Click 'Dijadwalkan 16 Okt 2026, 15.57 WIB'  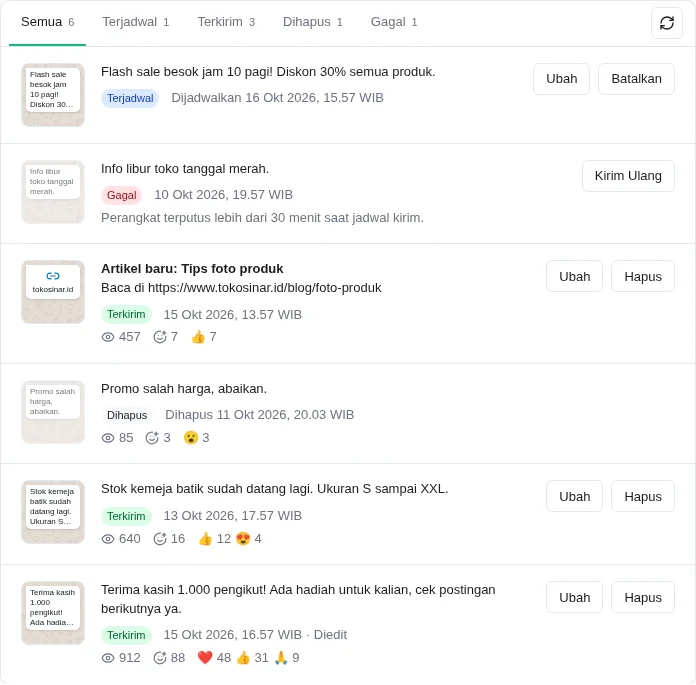coord(277,98)
